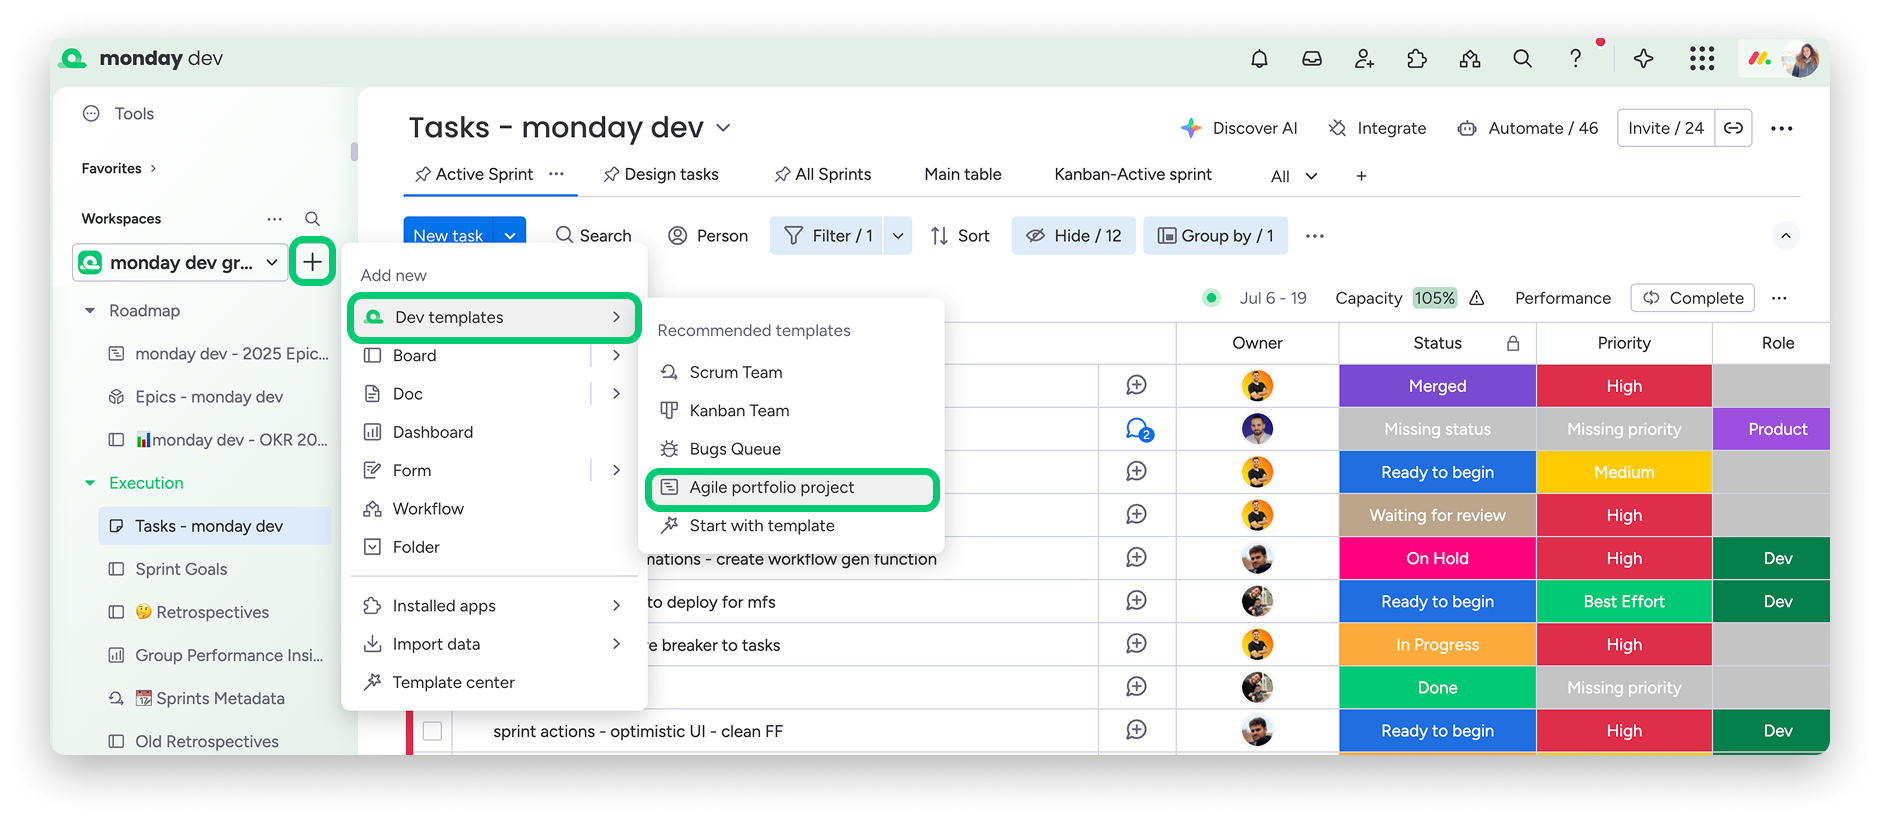Viewport: 1880px width, 820px height.
Task: Open the products grid switcher
Action: tap(1702, 59)
